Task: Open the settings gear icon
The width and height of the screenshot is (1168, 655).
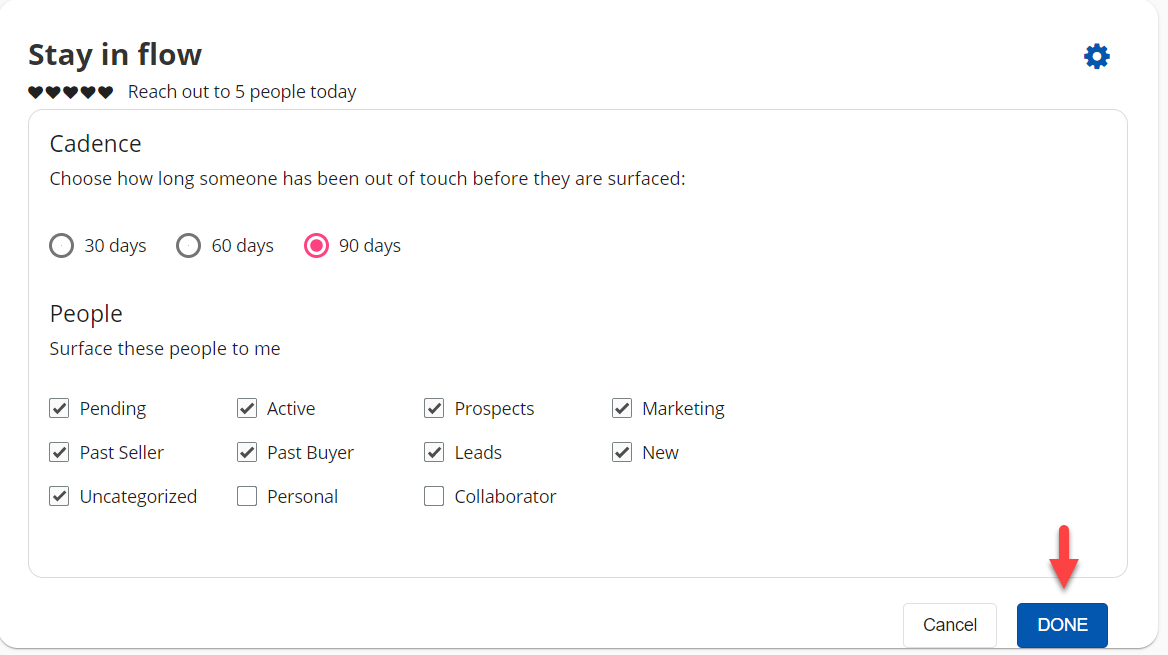Action: (1097, 56)
